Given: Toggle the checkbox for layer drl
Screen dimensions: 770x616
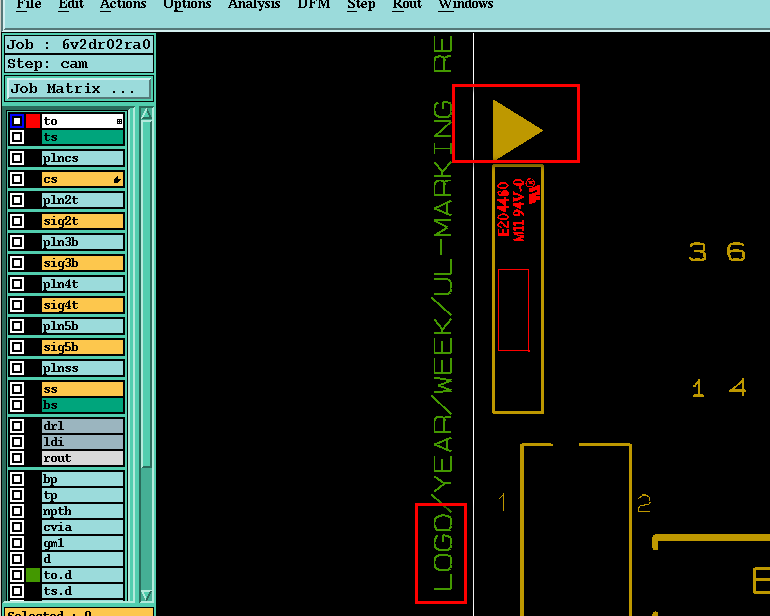Looking at the screenshot, I should pyautogui.click(x=17, y=426).
